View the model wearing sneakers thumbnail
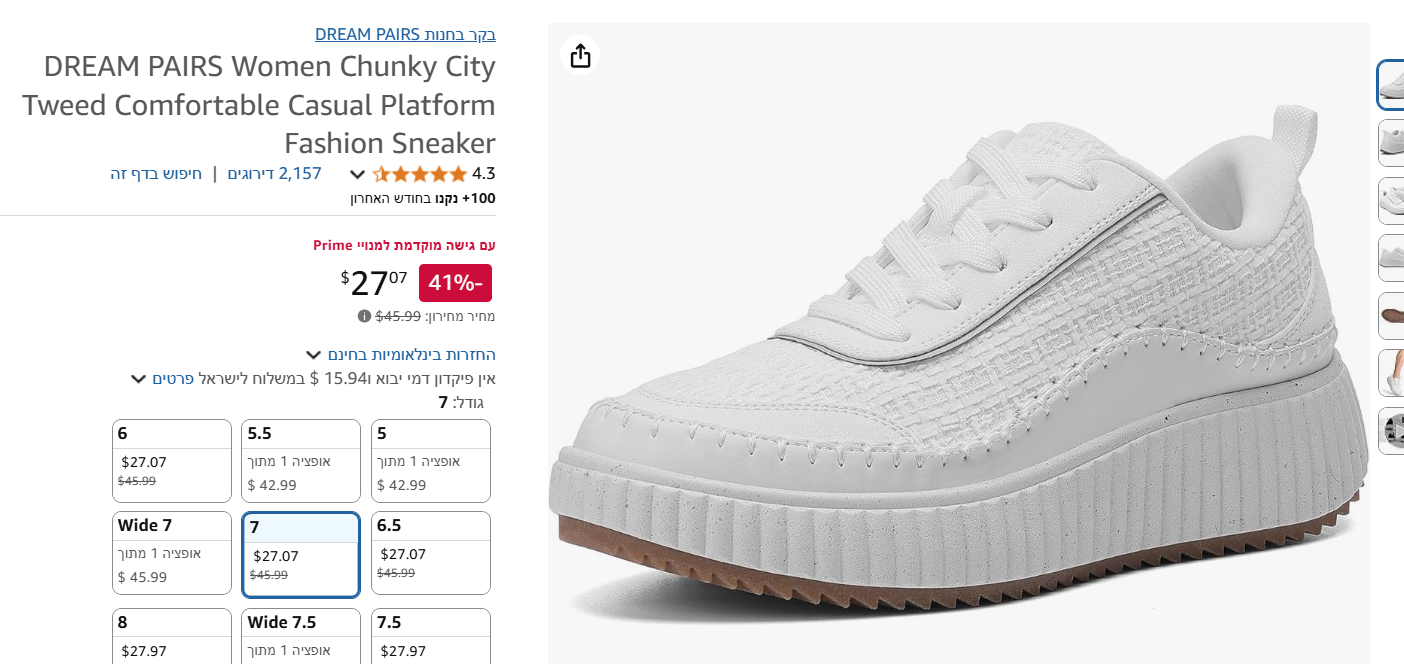Screen dimensions: 1404x664 click(x=1391, y=373)
